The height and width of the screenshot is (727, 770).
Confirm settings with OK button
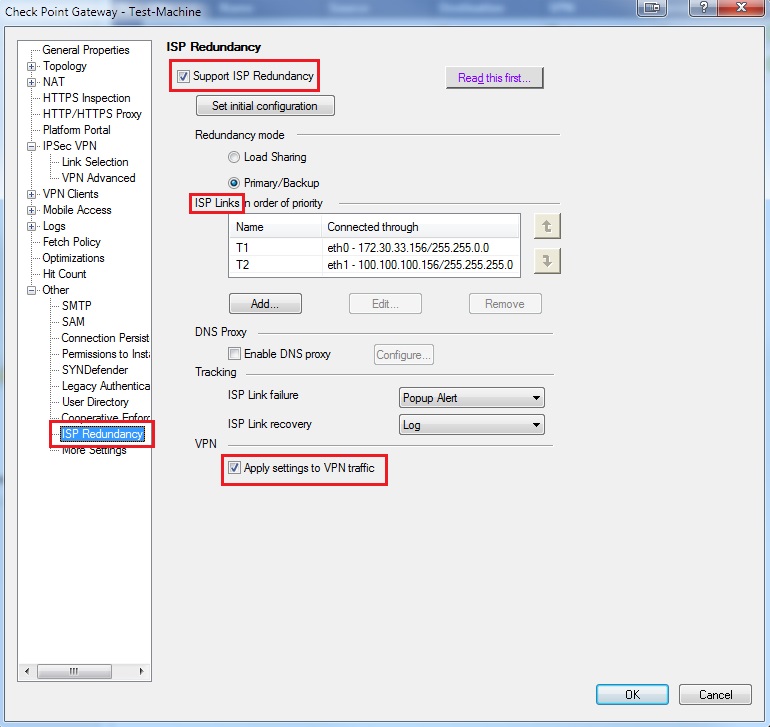[632, 695]
